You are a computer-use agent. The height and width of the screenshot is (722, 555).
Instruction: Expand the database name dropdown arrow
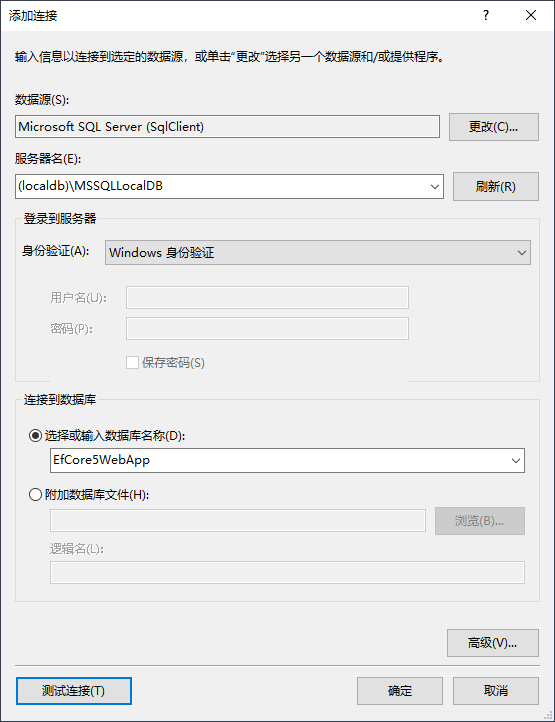coord(516,460)
